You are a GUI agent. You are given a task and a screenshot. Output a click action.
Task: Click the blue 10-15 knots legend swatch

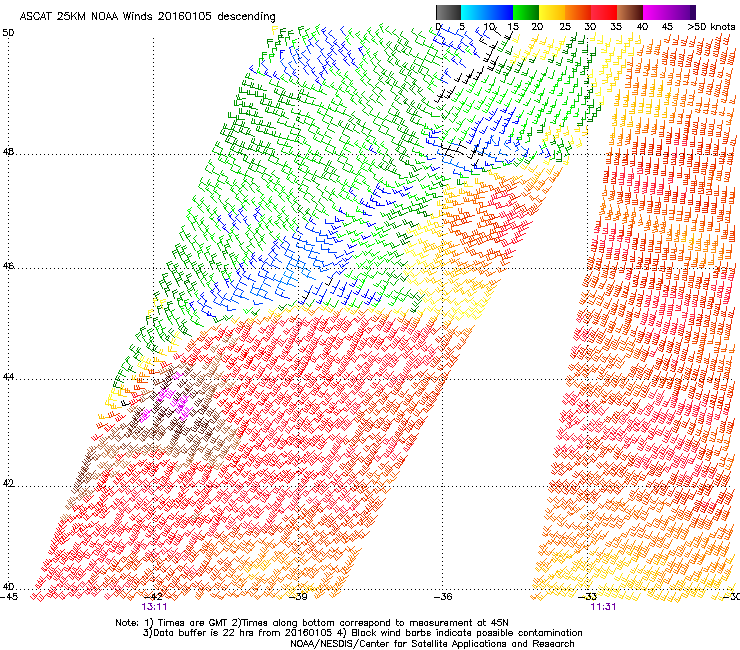[500, 12]
